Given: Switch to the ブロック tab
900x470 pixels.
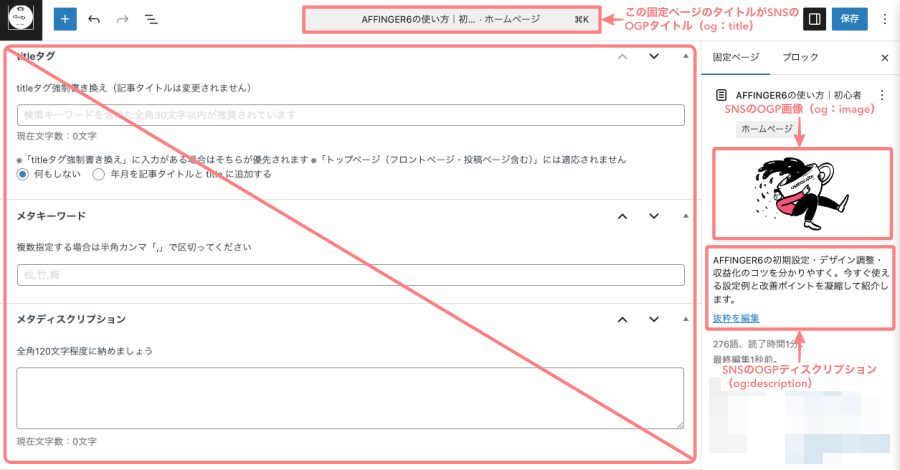Looking at the screenshot, I should [800, 58].
